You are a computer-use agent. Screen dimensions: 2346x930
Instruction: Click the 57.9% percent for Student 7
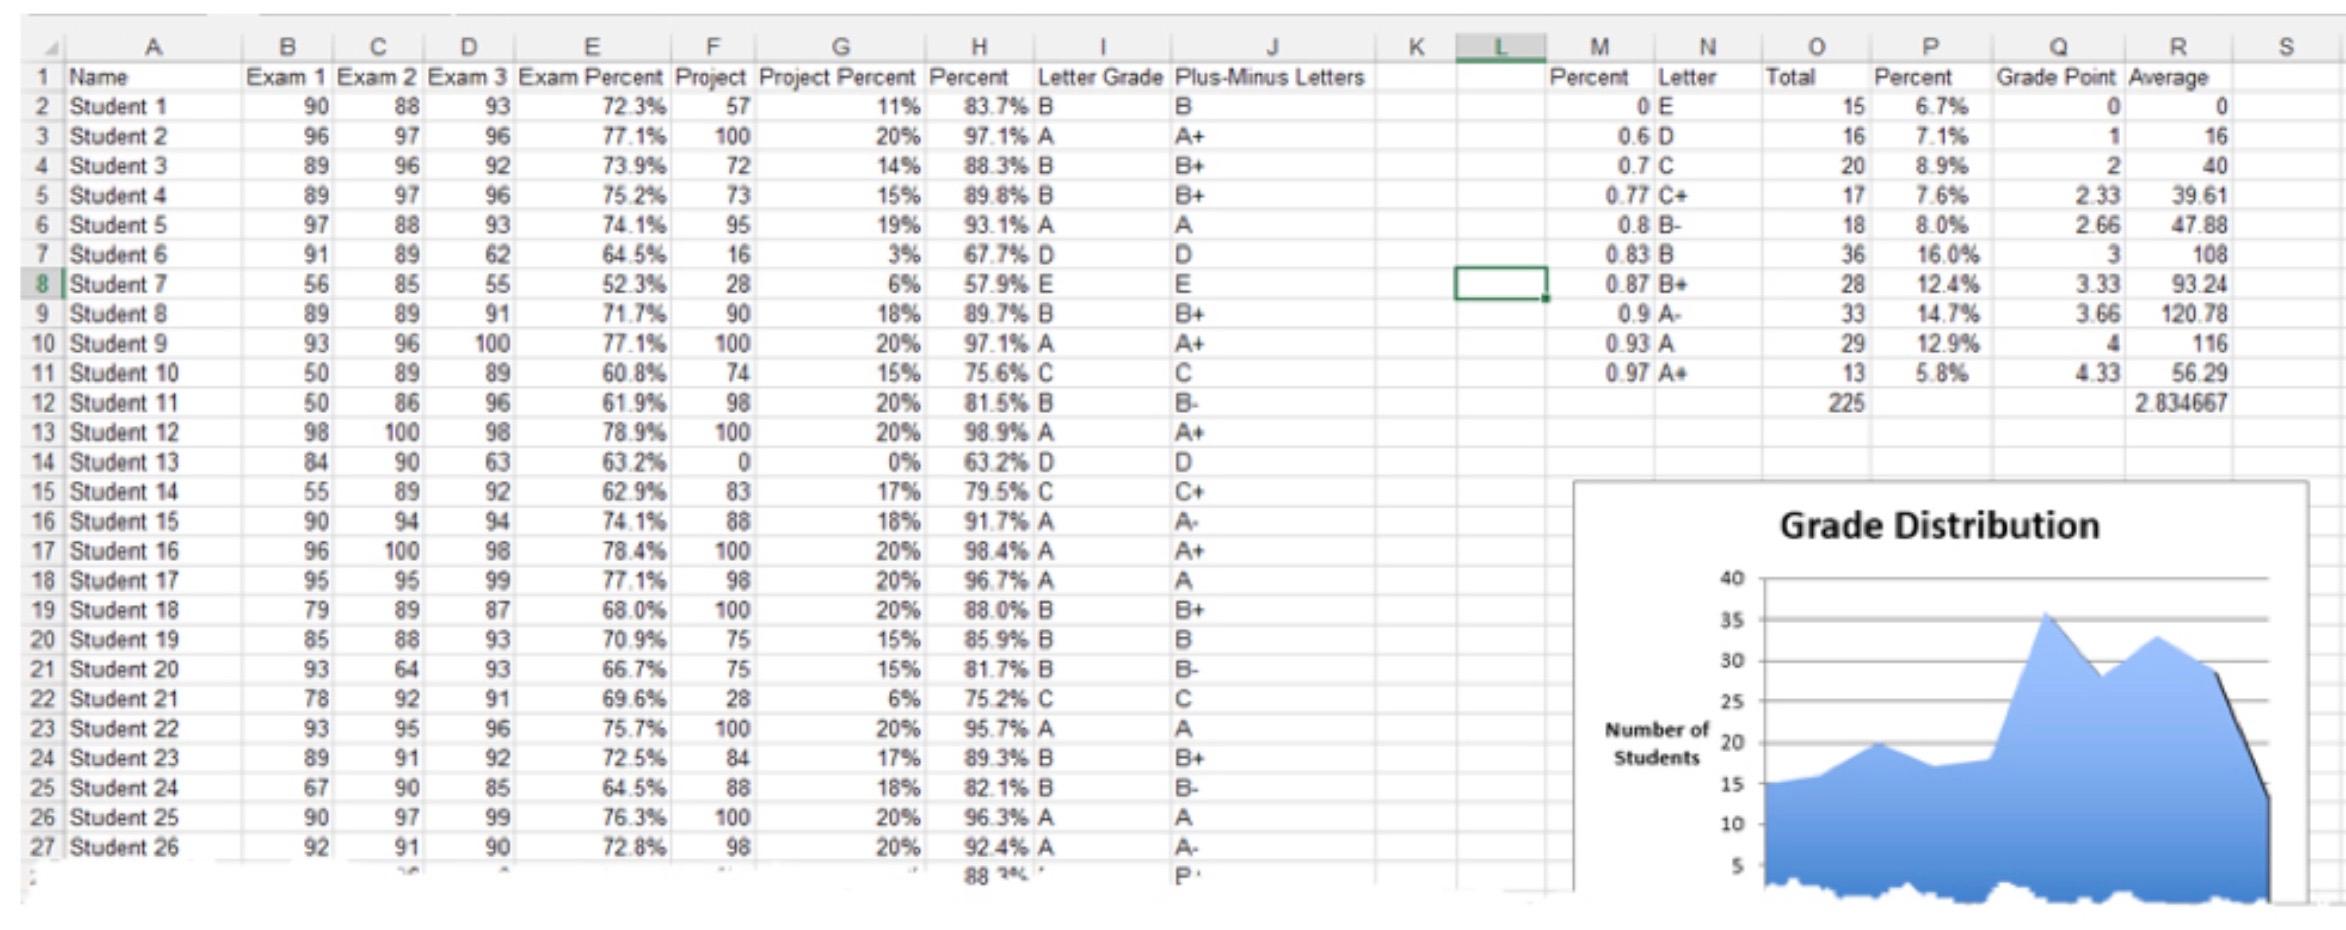pyautogui.click(x=979, y=284)
